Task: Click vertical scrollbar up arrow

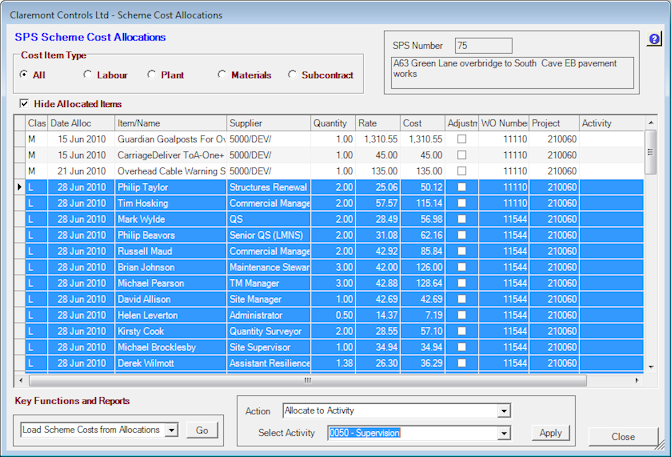Action: click(x=651, y=123)
